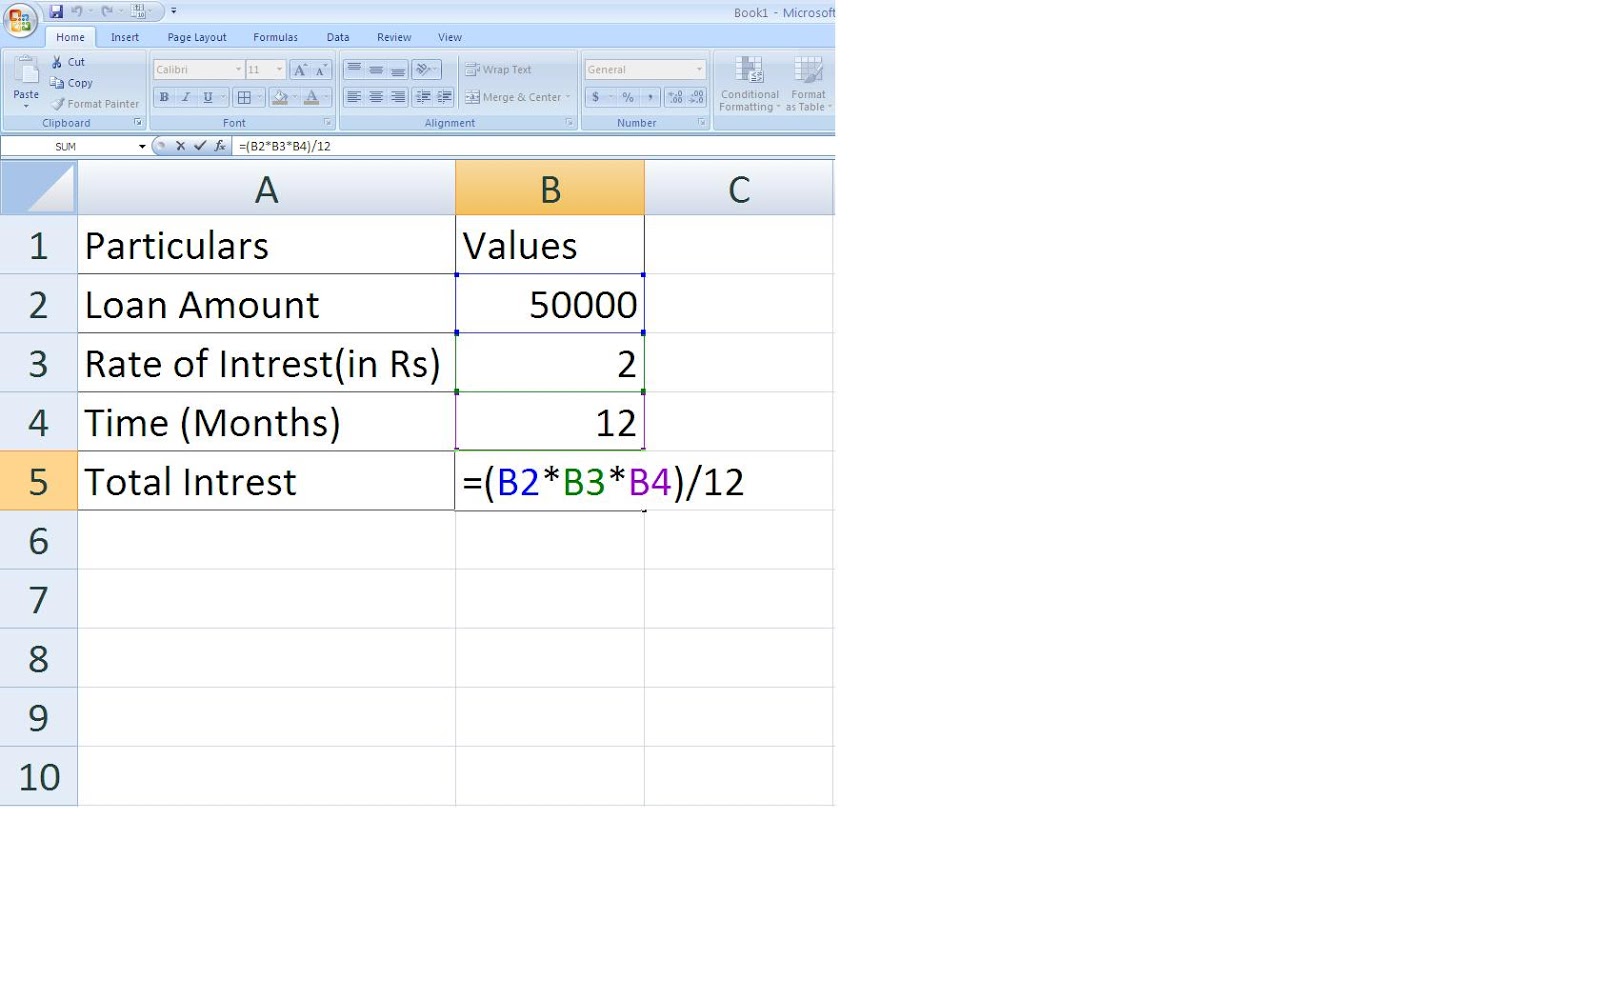Toggle Bold formatting
This screenshot has height=1000, width=1600.
pos(163,97)
